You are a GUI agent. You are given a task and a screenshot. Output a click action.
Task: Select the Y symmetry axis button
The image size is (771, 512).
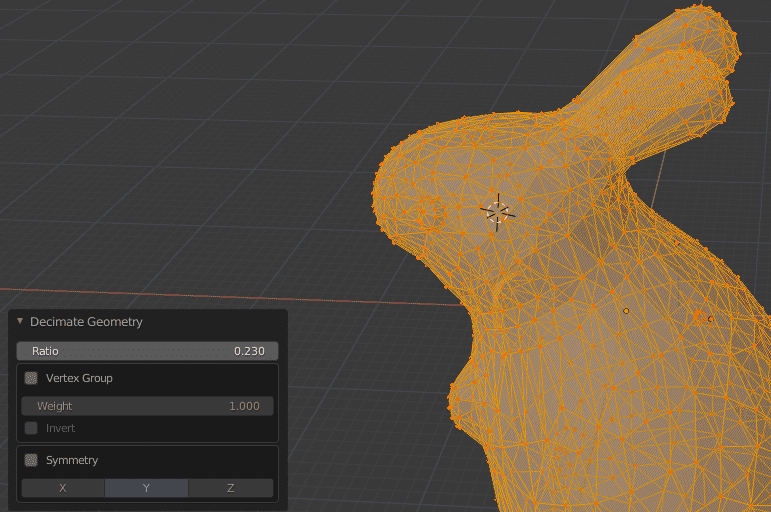(x=146, y=488)
